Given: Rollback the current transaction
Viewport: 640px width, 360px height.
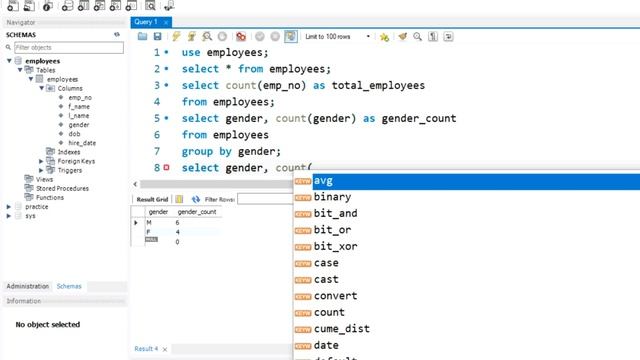Looking at the screenshot, I should (x=275, y=37).
